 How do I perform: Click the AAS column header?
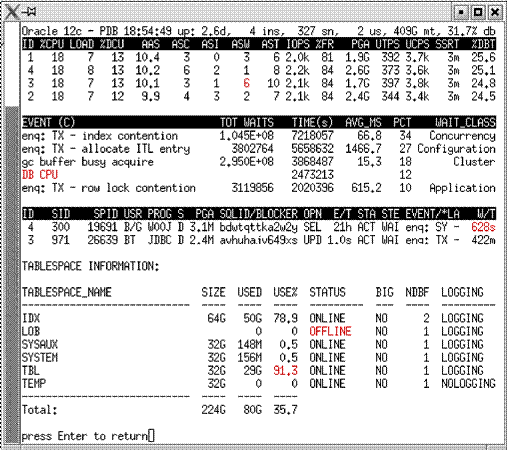[x=151, y=44]
